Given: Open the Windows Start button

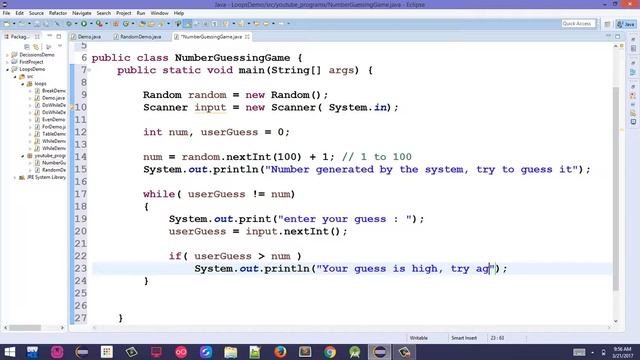Looking at the screenshot, I should coord(9,352).
